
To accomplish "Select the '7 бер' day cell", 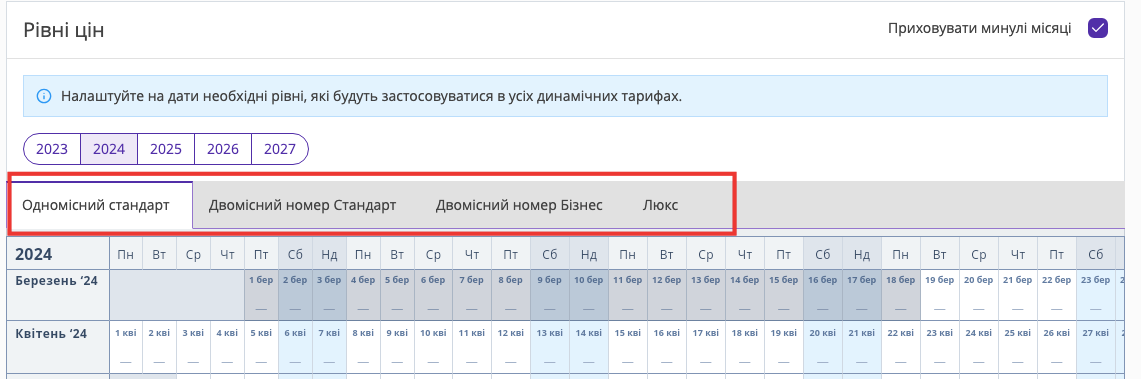I will (472, 295).
